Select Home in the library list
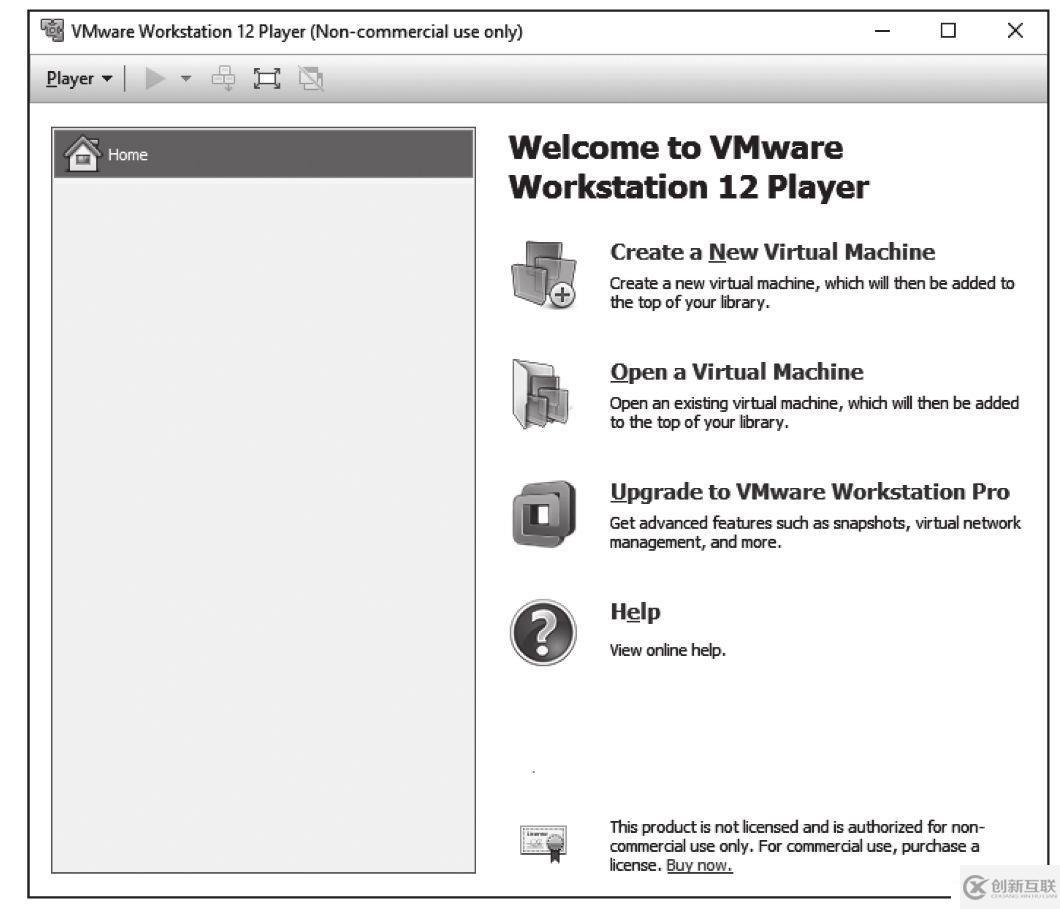The width and height of the screenshot is (1060, 909). [264, 154]
